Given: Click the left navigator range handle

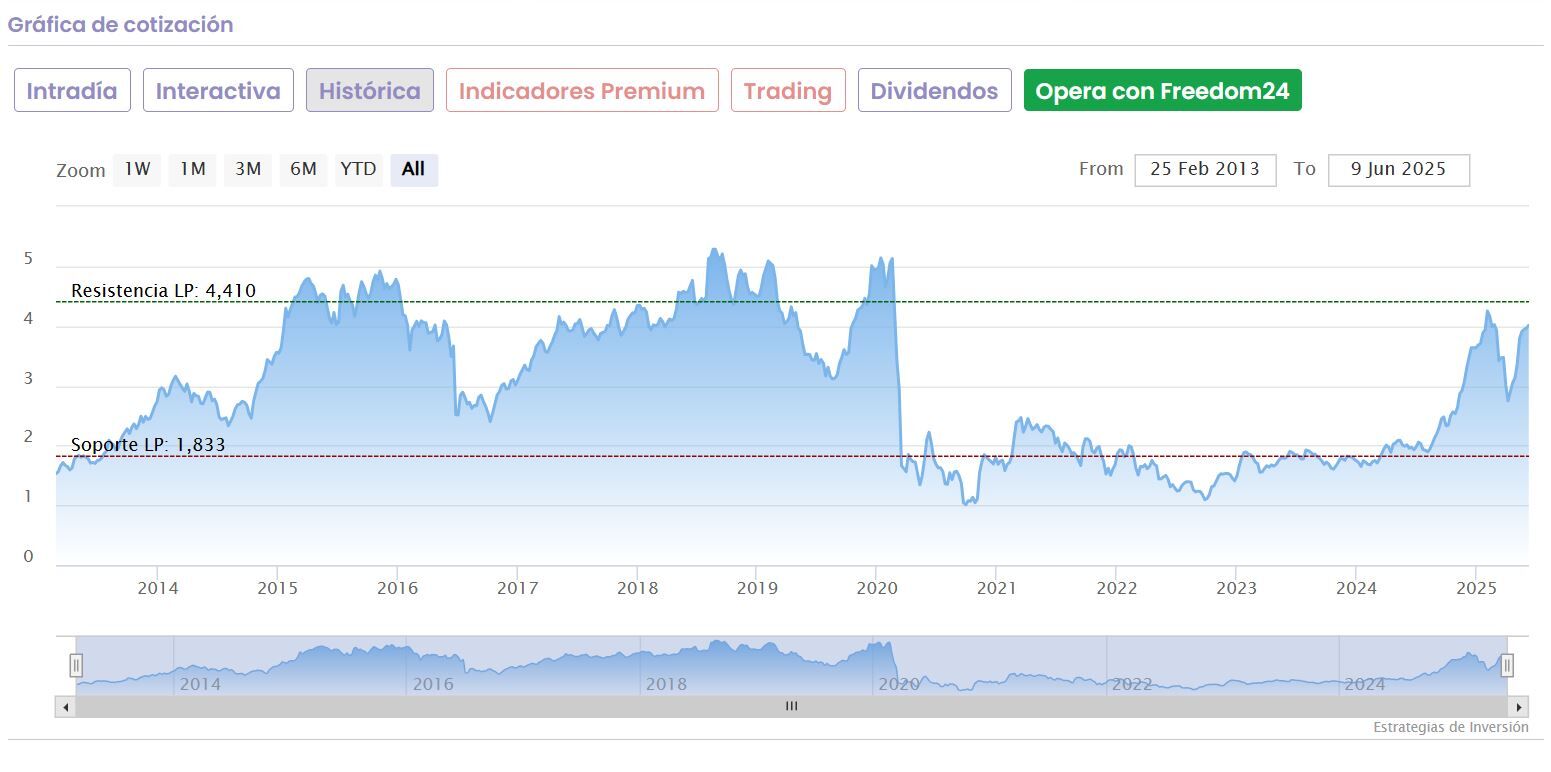Looking at the screenshot, I should (76, 665).
